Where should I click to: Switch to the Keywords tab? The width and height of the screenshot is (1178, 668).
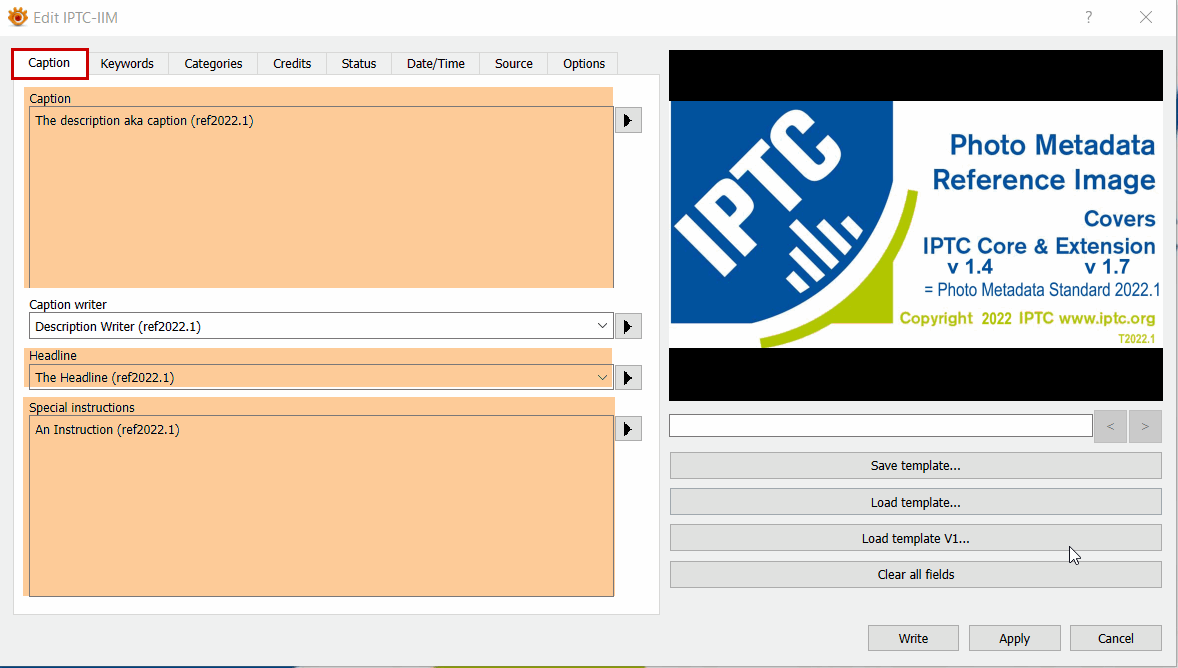(x=127, y=64)
